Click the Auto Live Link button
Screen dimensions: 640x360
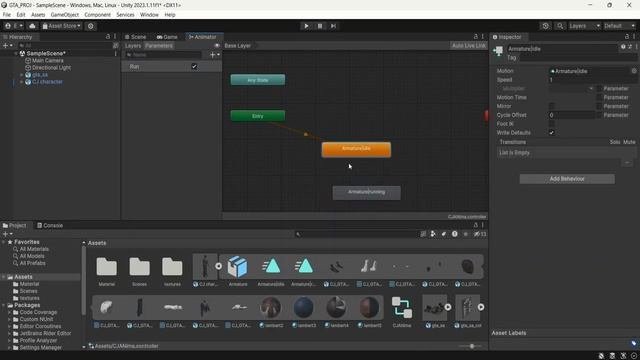469,46
